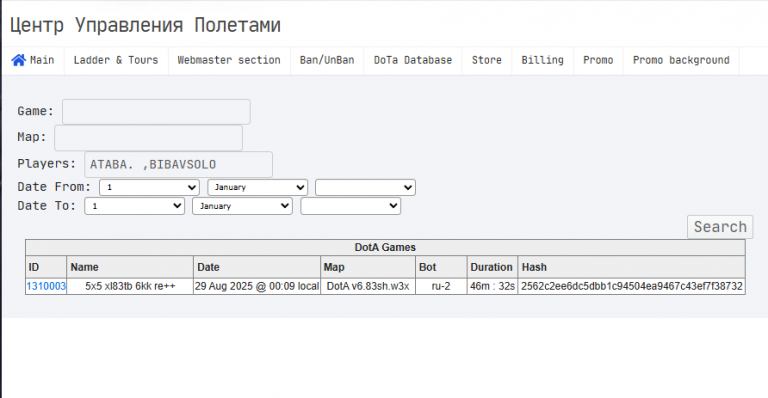Click the DotA Games table header
Image resolution: width=768 pixels, height=398 pixels.
click(385, 248)
